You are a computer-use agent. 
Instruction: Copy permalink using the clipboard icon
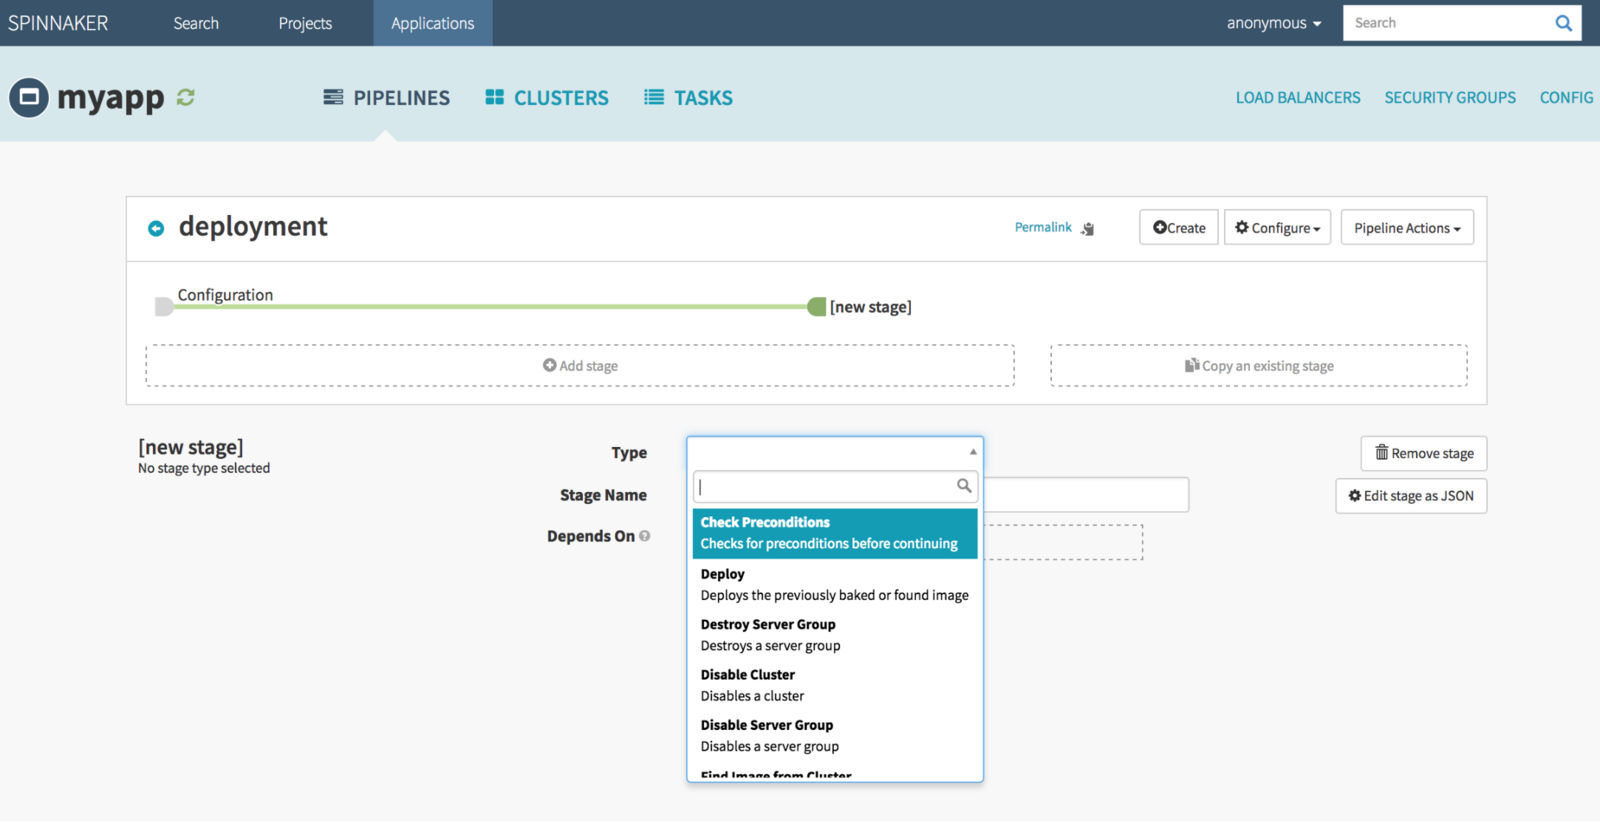click(1088, 229)
